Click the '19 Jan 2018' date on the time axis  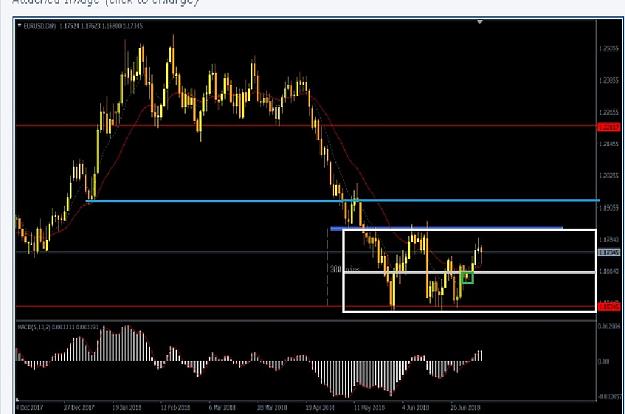click(x=127, y=408)
